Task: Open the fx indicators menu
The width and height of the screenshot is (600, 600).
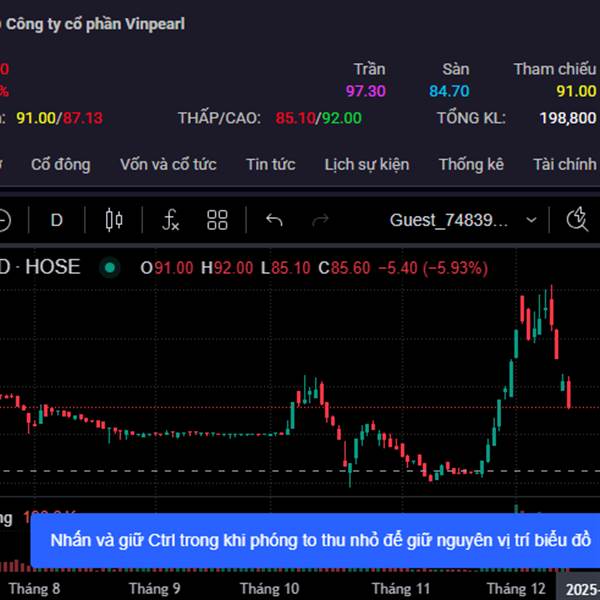Action: [171, 220]
